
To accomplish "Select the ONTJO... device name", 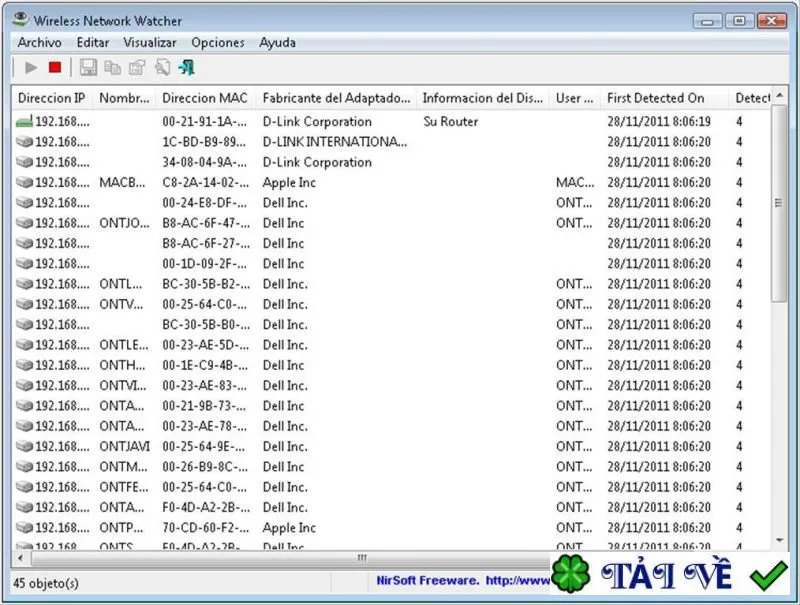I will click(124, 223).
